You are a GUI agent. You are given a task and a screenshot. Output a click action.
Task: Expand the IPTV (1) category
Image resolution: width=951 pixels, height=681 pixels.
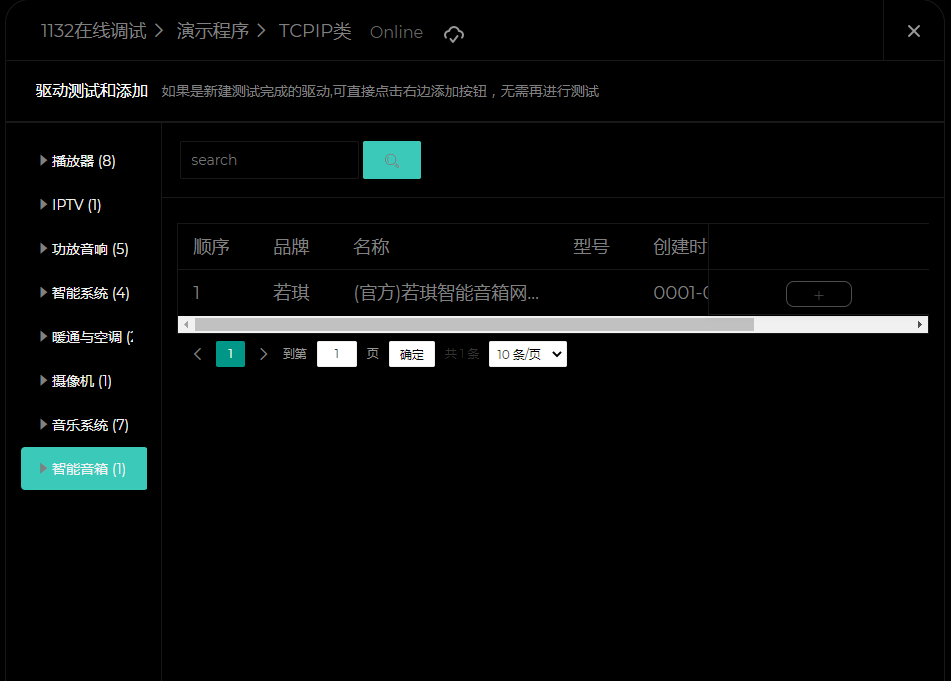click(76, 205)
